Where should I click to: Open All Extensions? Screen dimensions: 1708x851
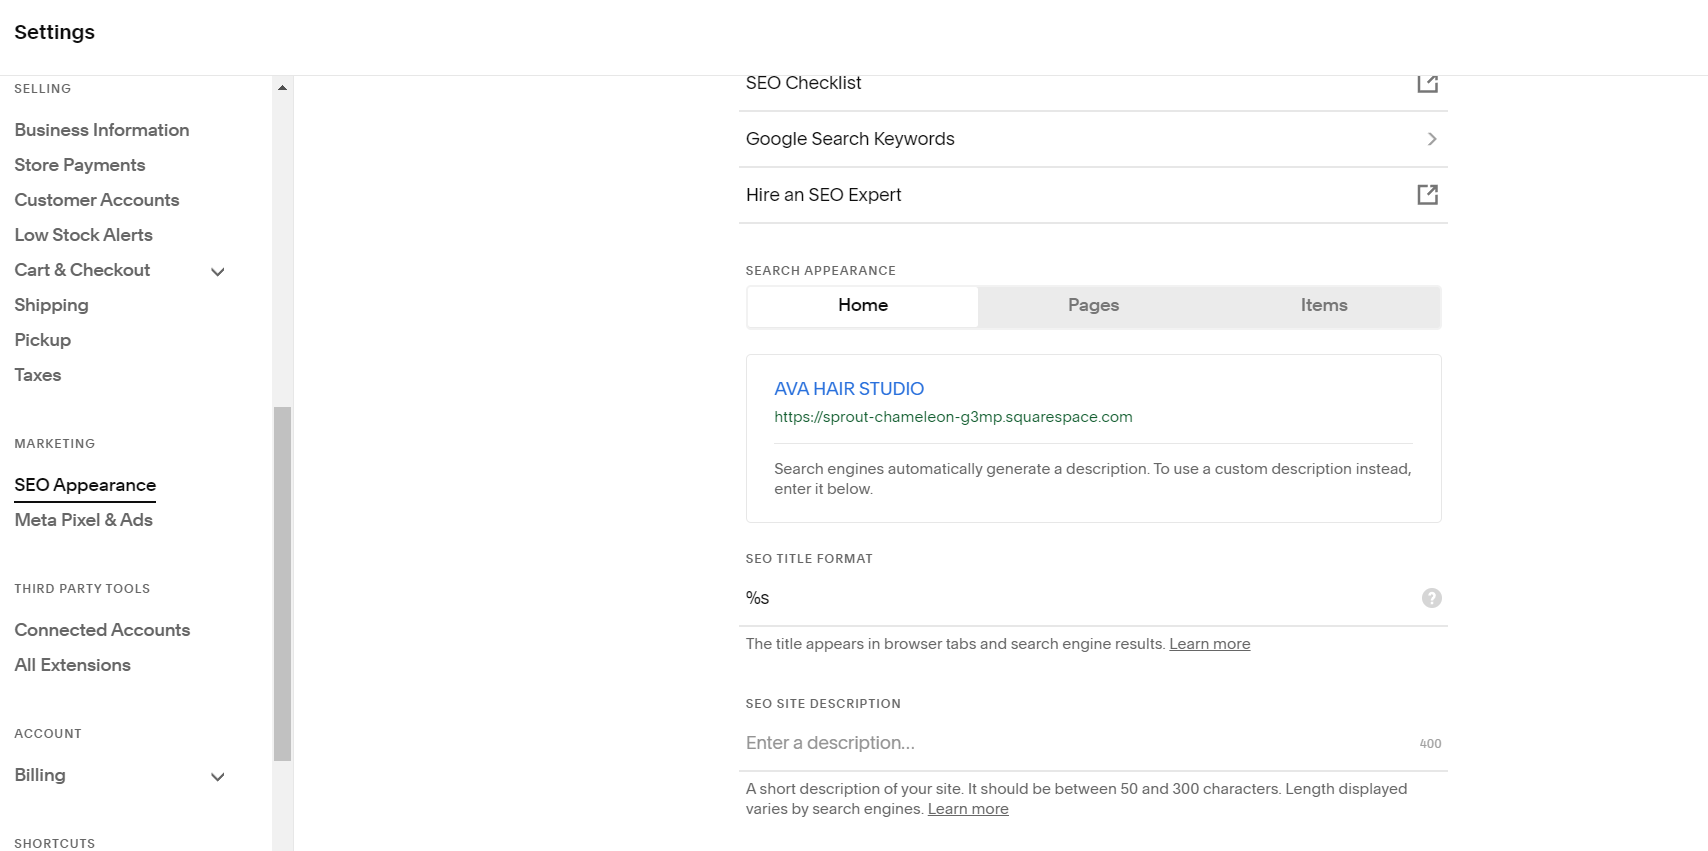point(73,665)
